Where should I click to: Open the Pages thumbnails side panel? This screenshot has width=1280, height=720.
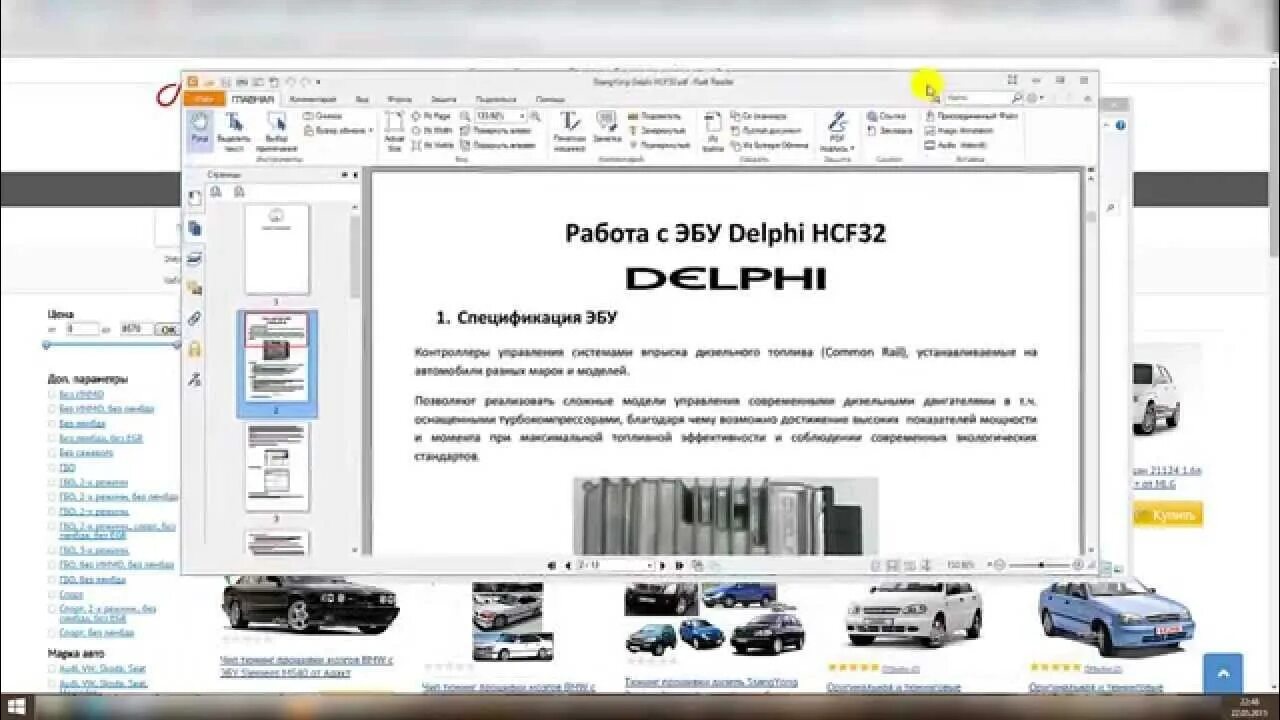194,228
